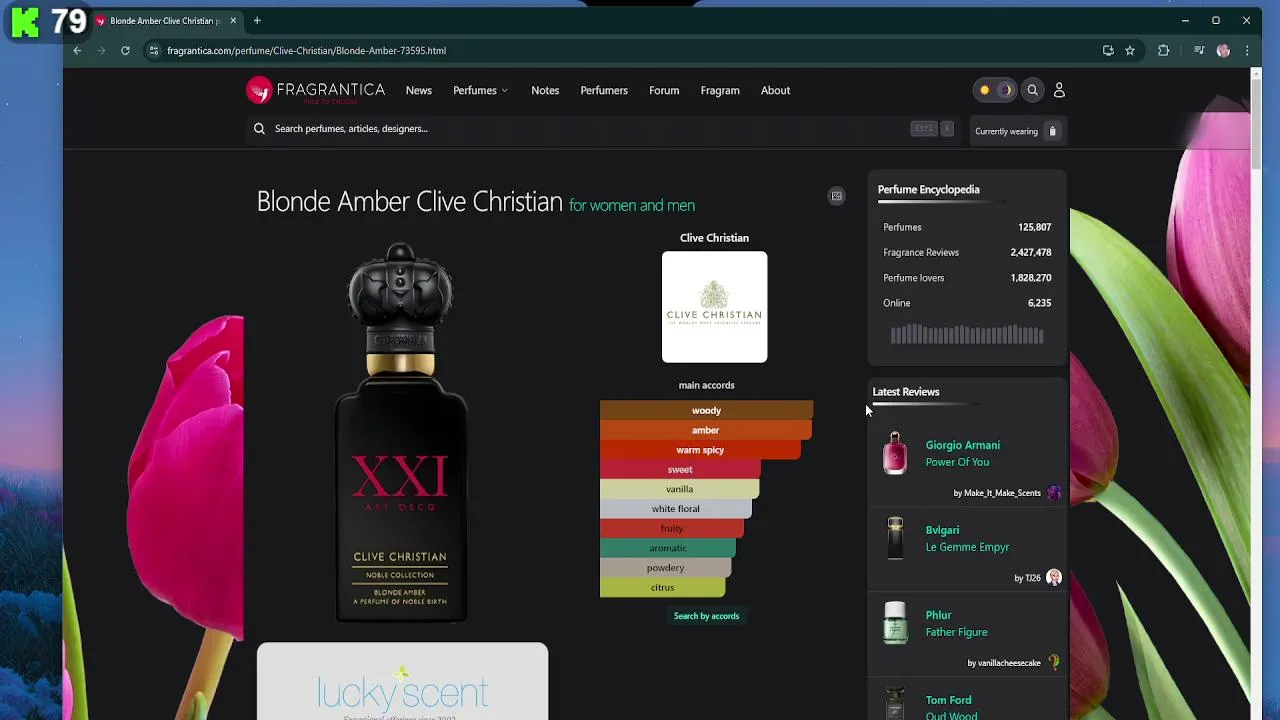Open the Fragram section
Image resolution: width=1280 pixels, height=720 pixels.
coord(720,90)
